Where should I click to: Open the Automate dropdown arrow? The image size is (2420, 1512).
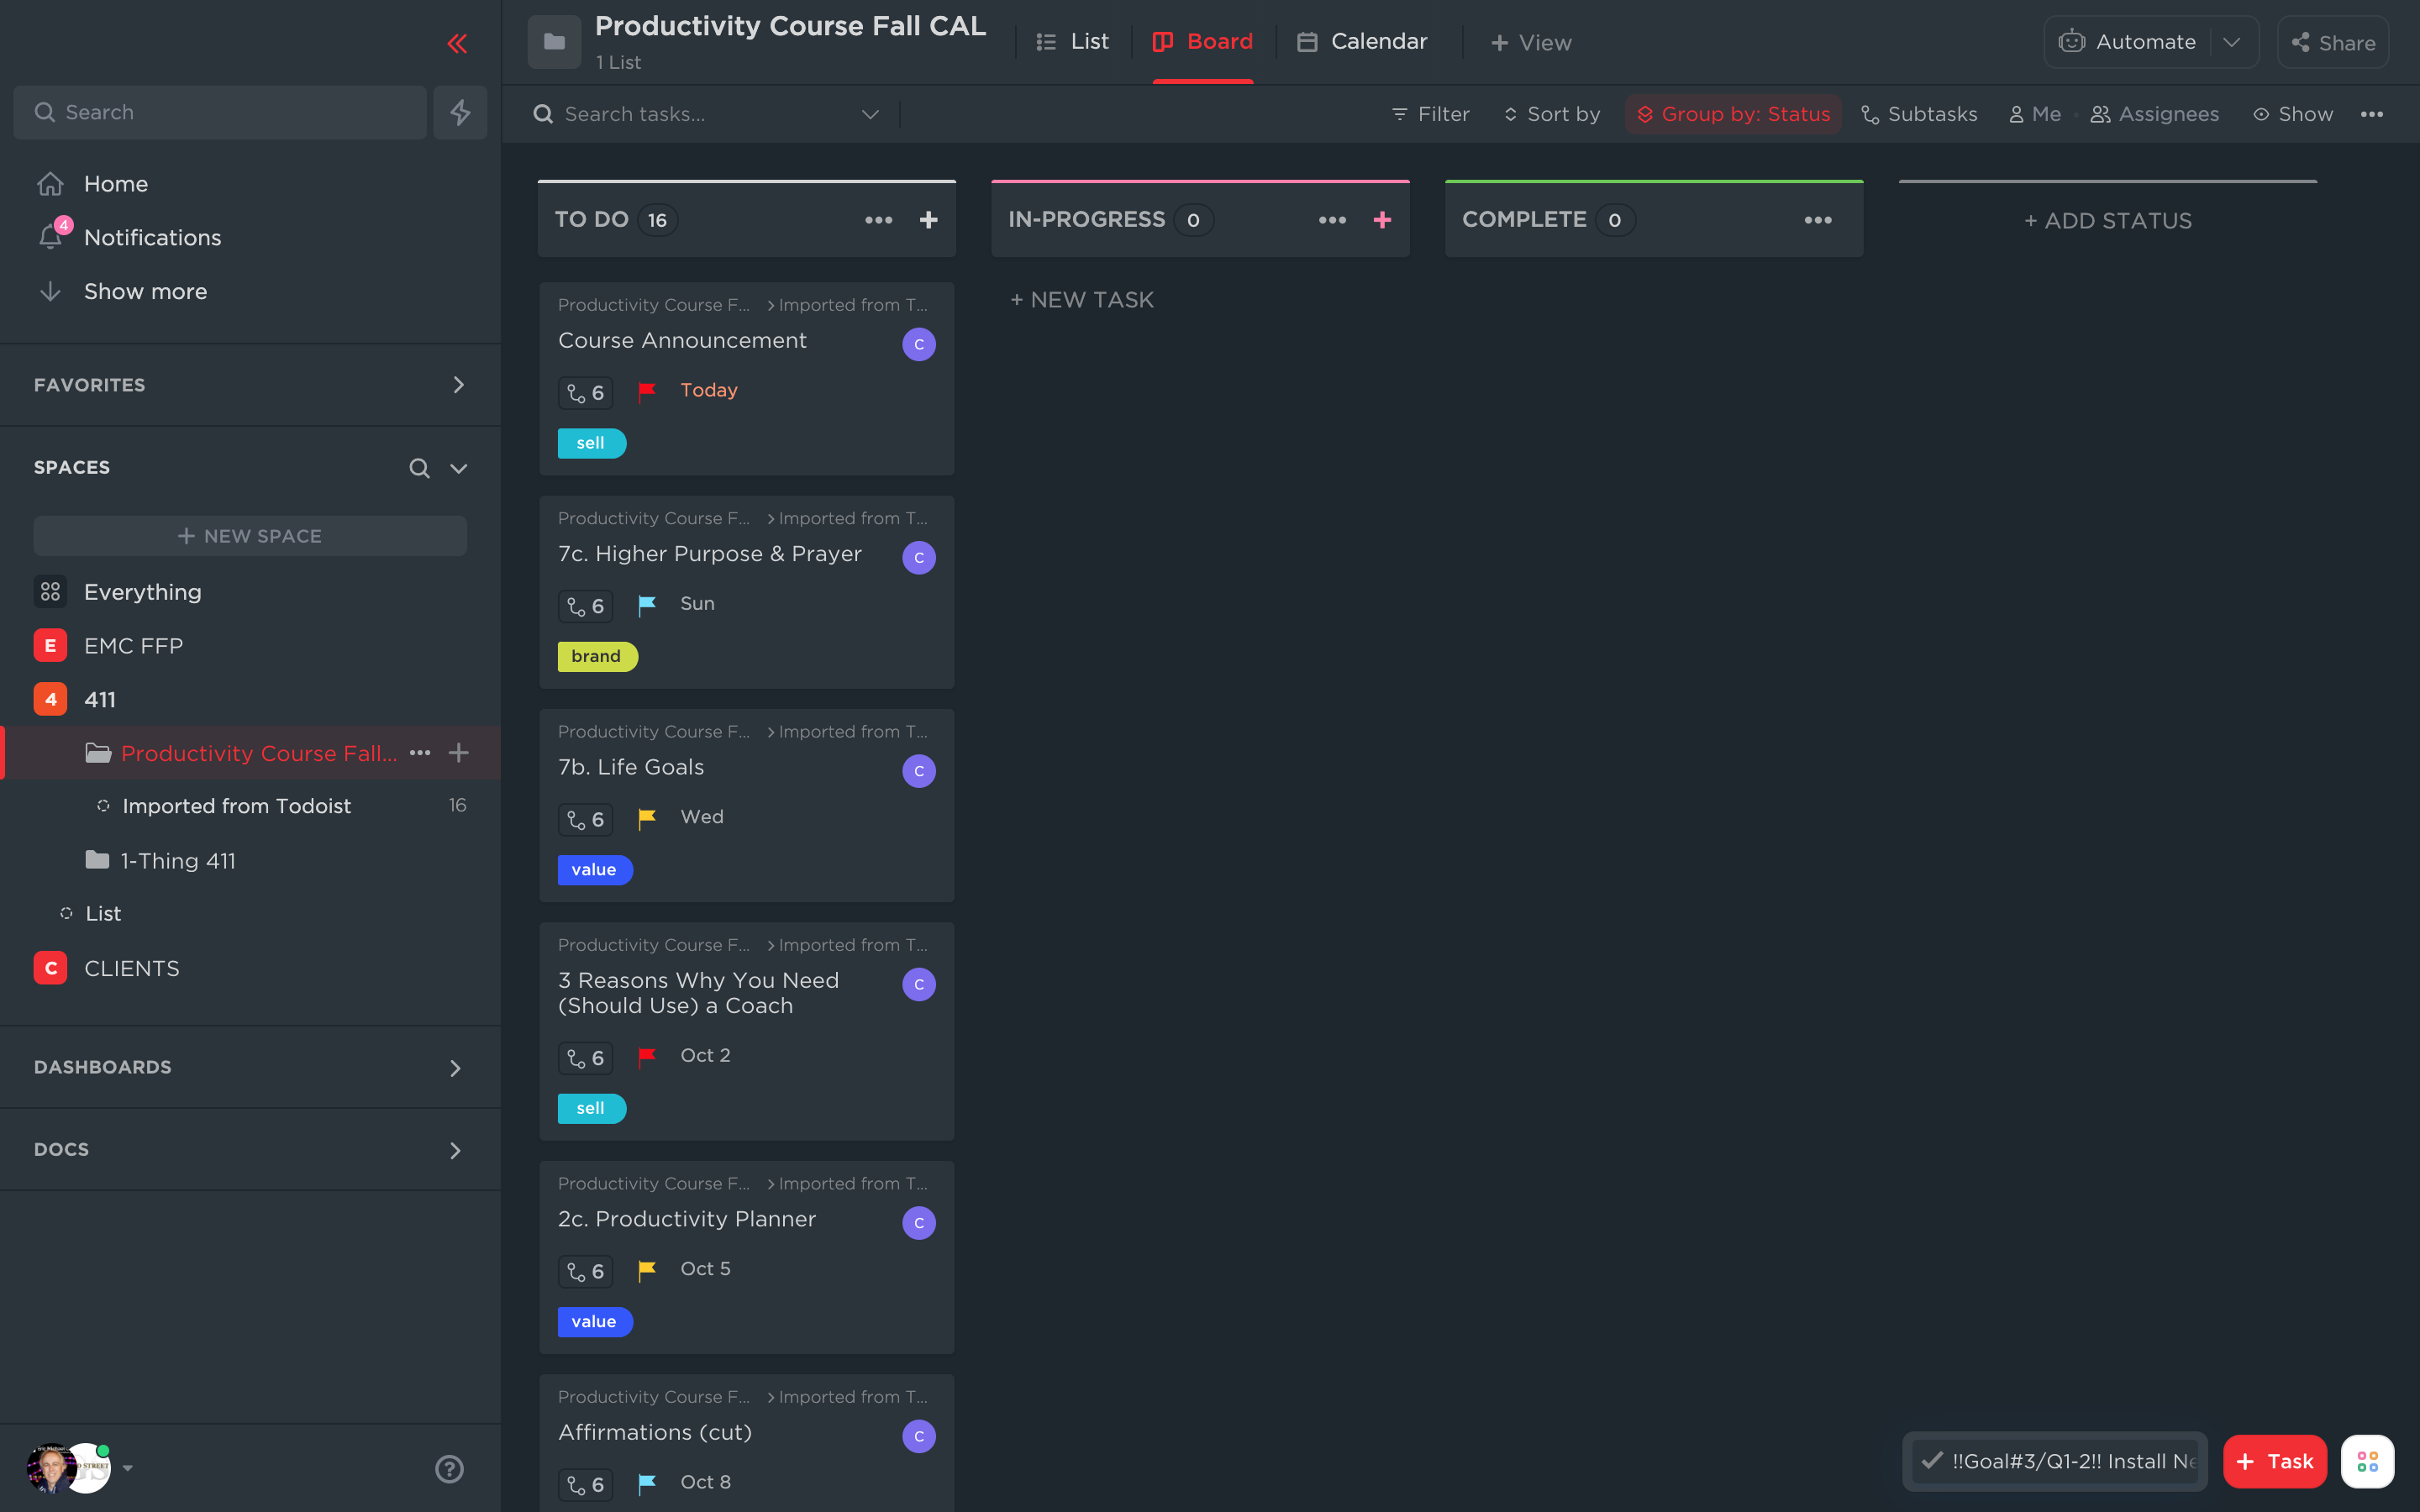(2231, 42)
